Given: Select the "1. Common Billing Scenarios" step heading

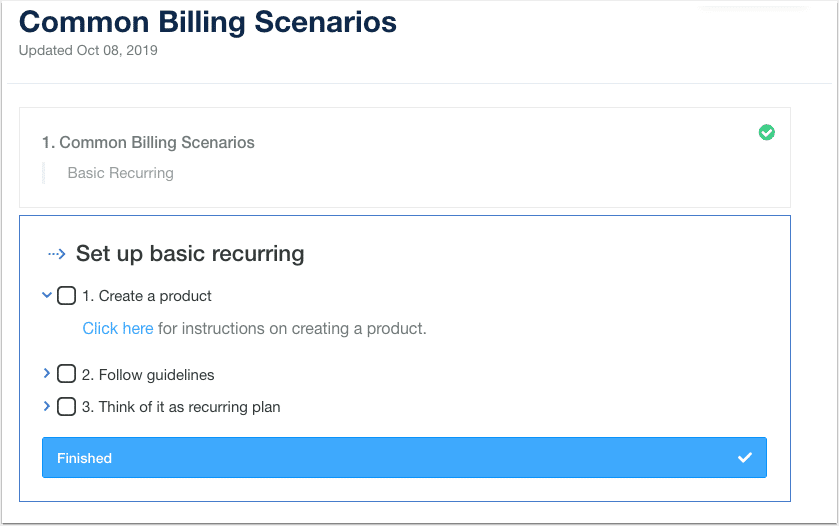Looking at the screenshot, I should coord(148,143).
